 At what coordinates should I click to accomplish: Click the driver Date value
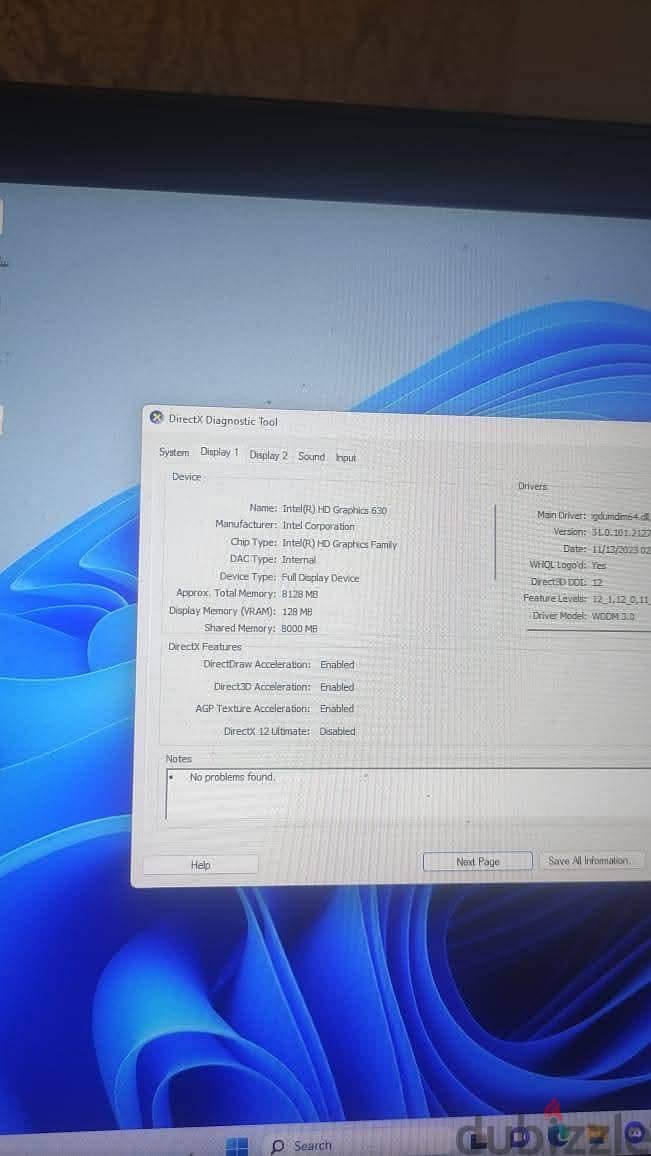pos(621,549)
